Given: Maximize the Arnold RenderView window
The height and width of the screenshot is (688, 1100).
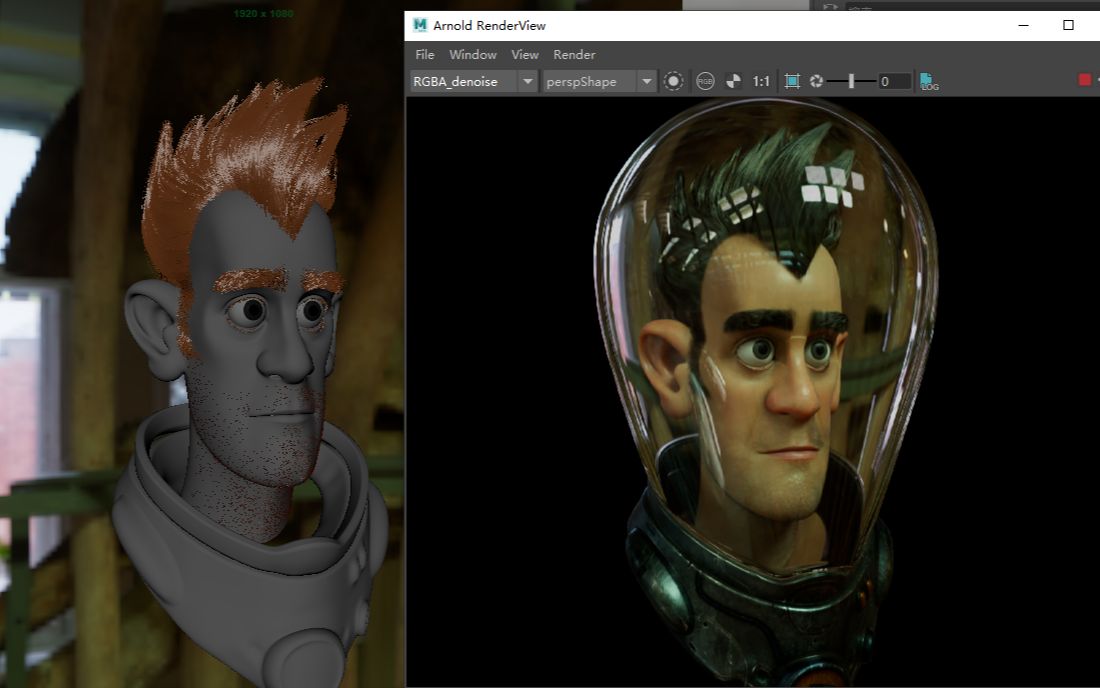Looking at the screenshot, I should click(1068, 25).
